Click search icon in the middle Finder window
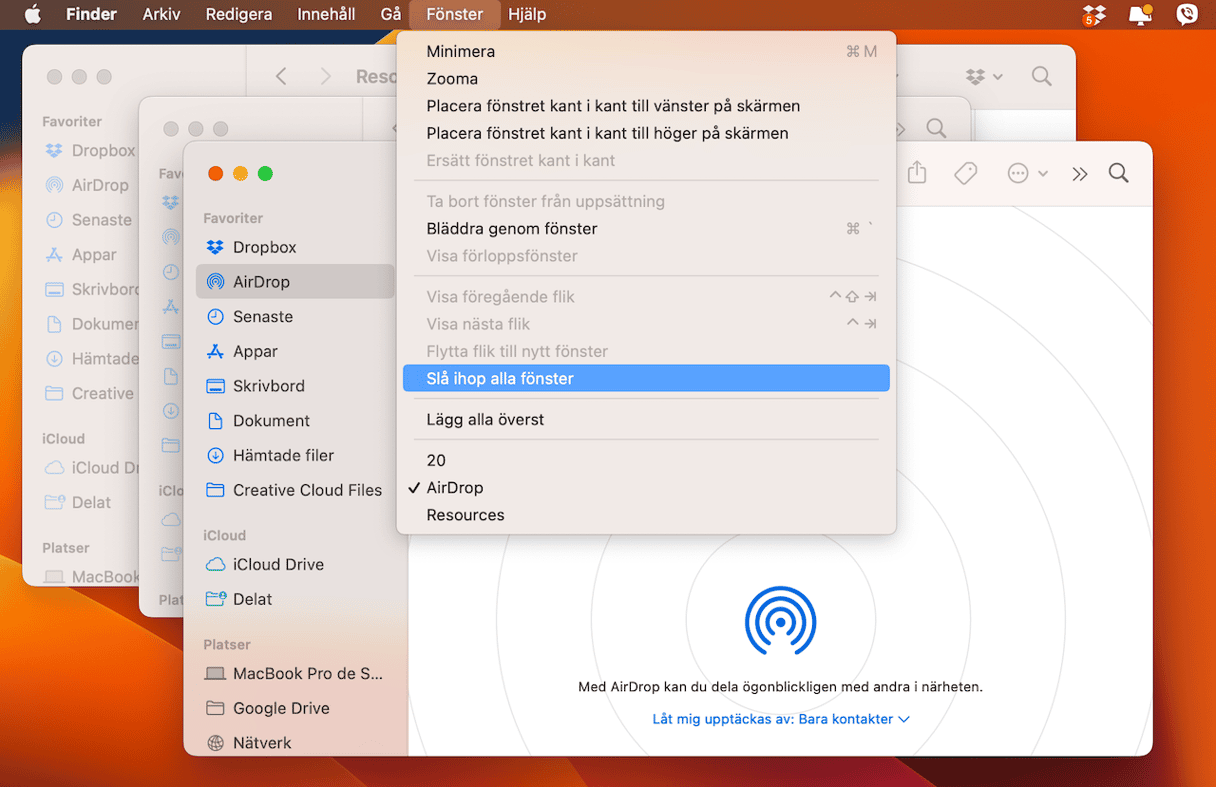Viewport: 1216px width, 787px height. pyautogui.click(x=936, y=128)
